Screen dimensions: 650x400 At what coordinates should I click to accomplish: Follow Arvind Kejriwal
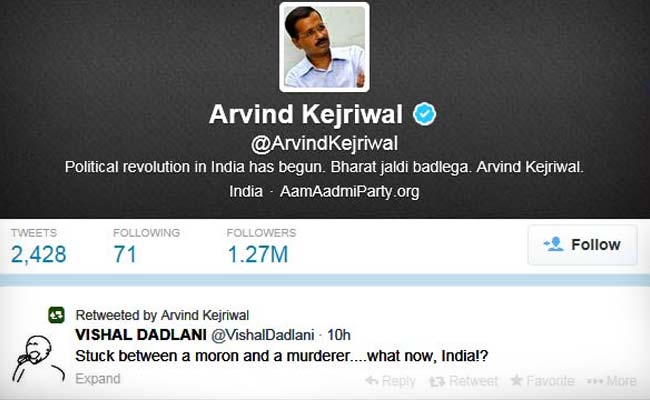click(x=582, y=245)
